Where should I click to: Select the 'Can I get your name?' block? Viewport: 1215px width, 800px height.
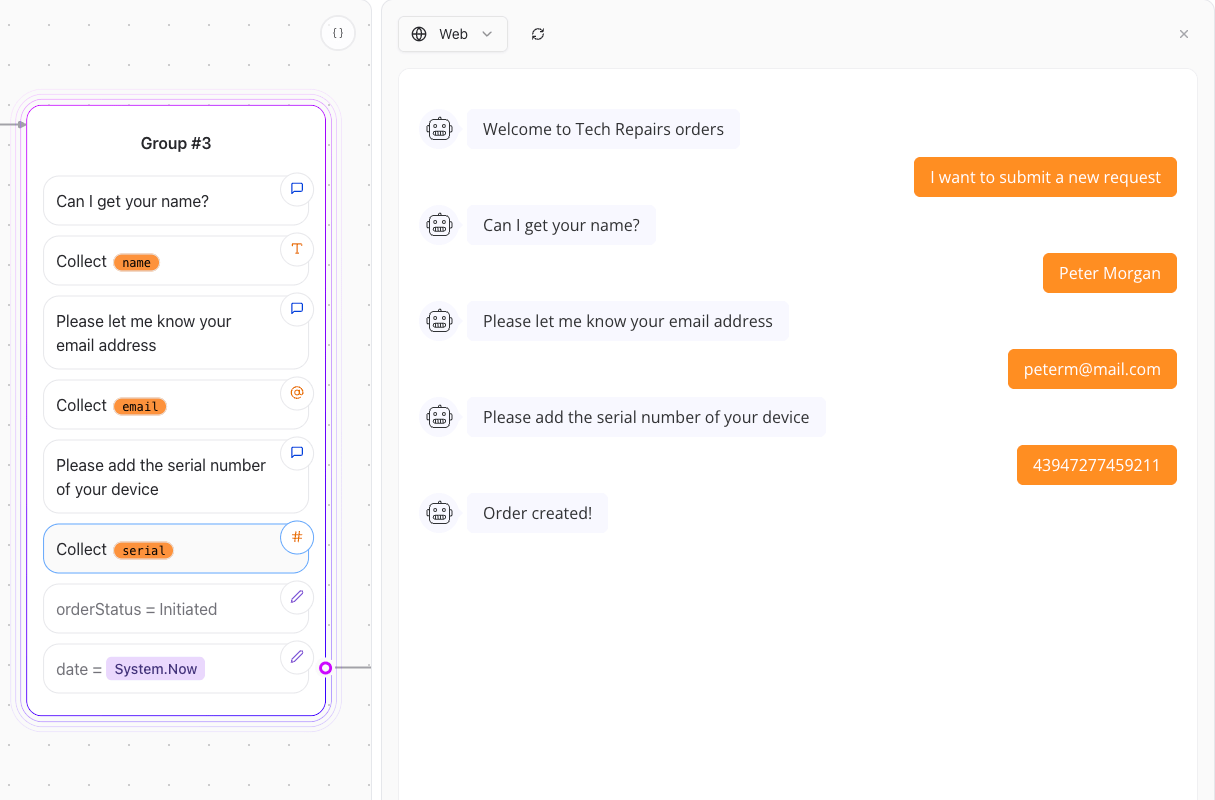[x=176, y=201]
